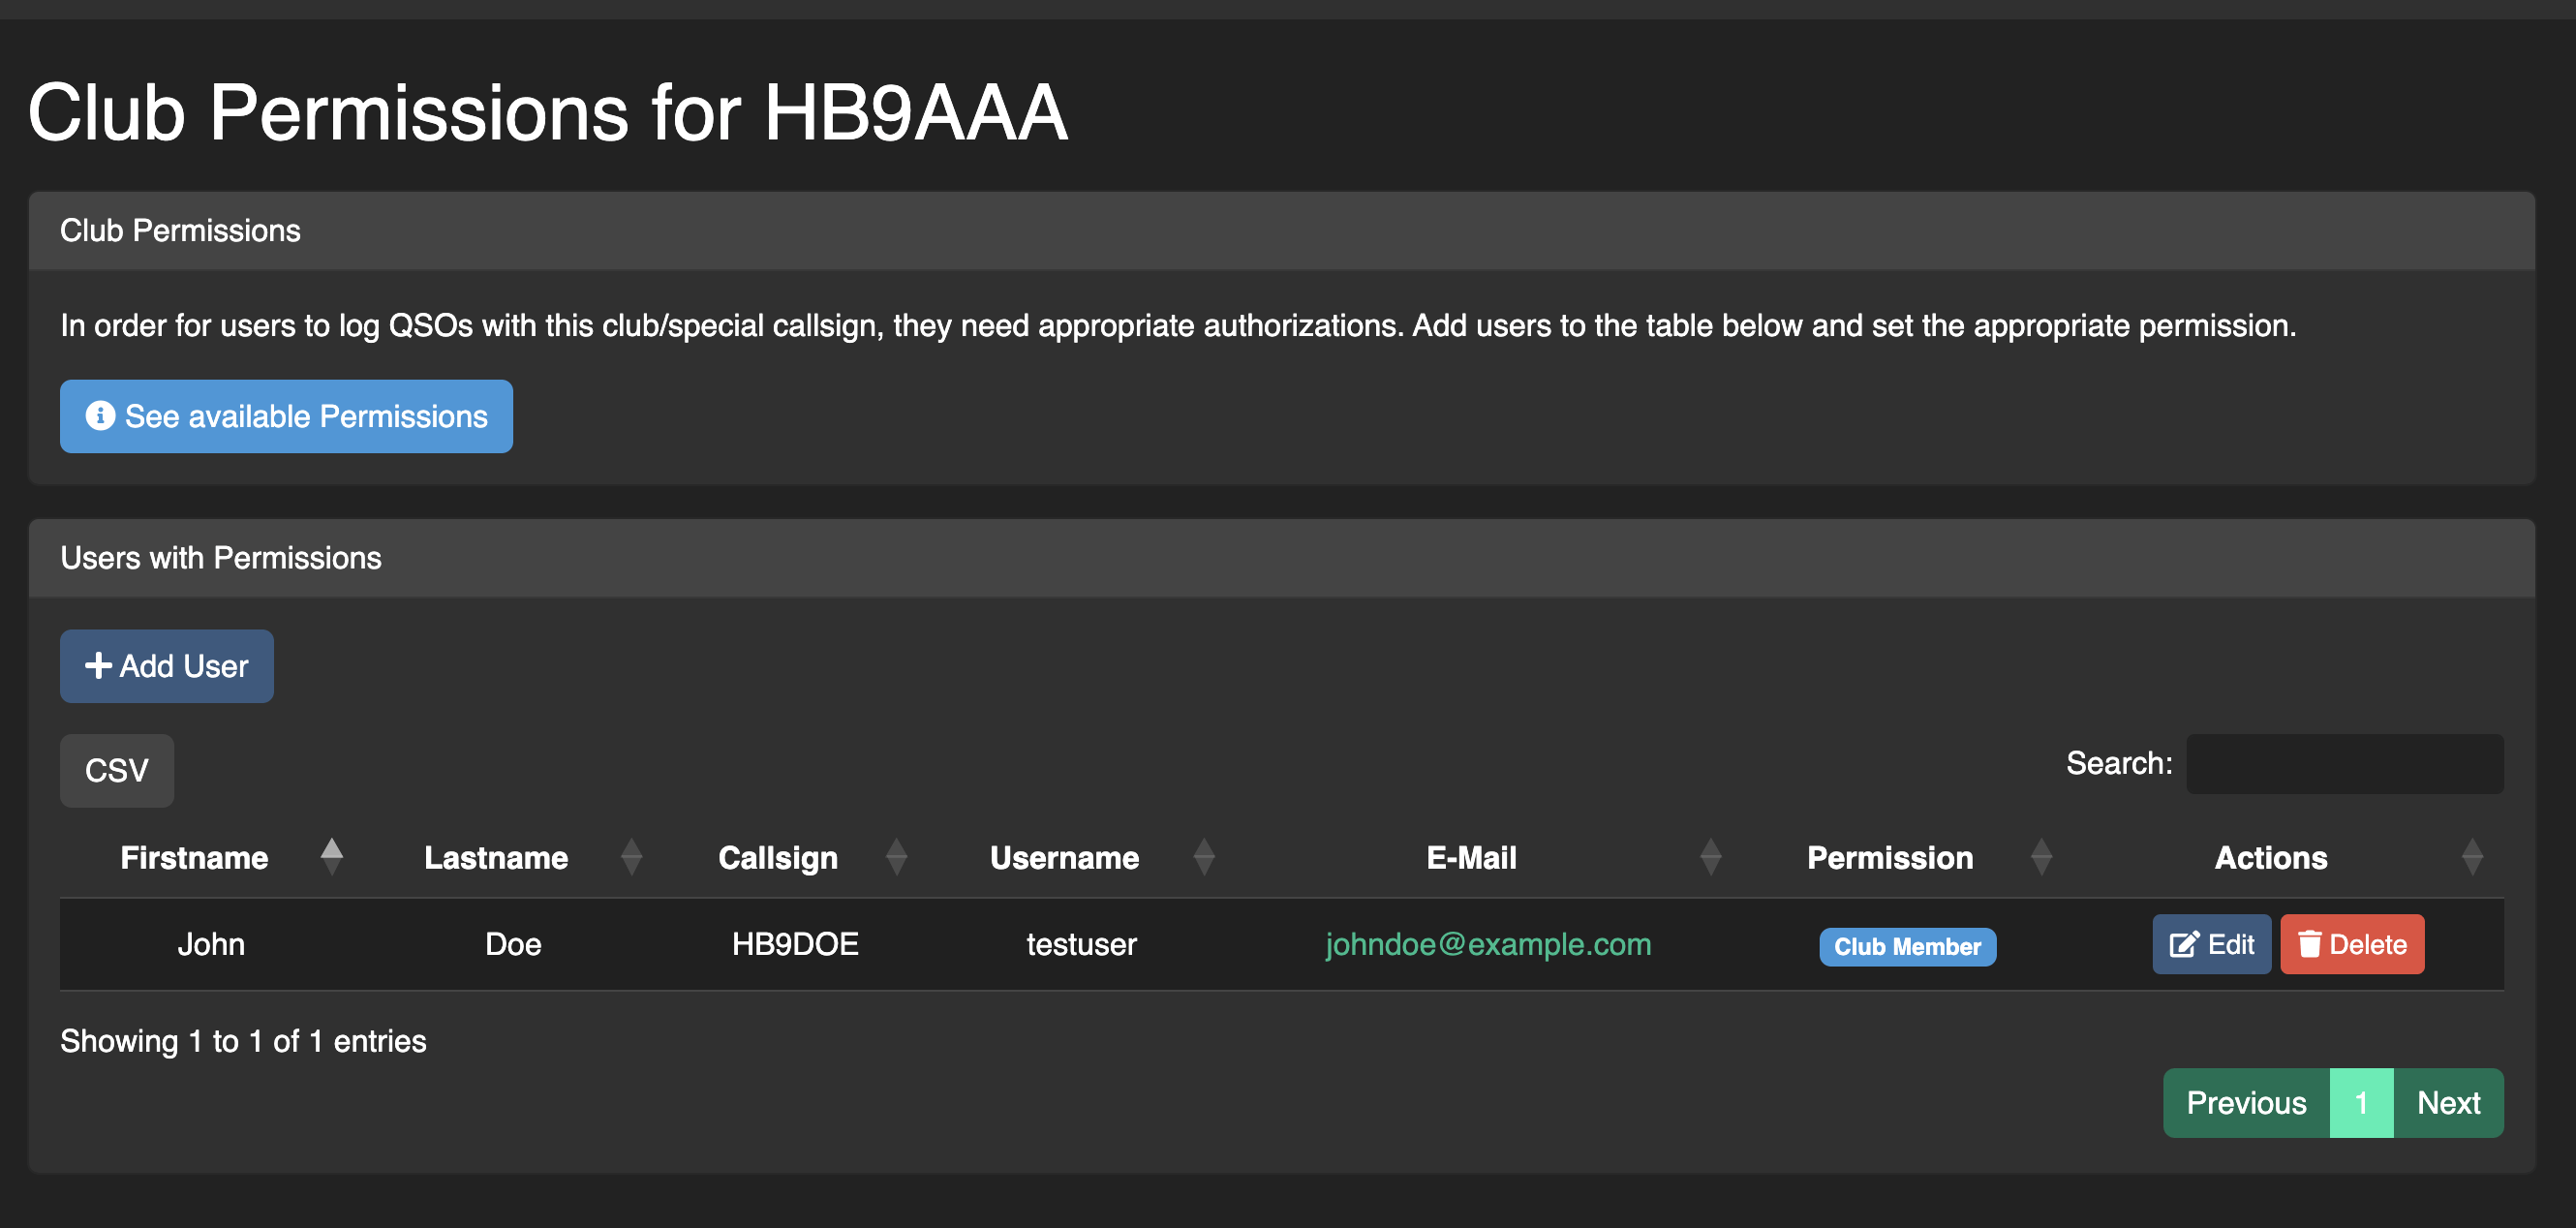Sort by Permission column arrow
Image resolution: width=2576 pixels, height=1228 pixels.
point(2042,857)
